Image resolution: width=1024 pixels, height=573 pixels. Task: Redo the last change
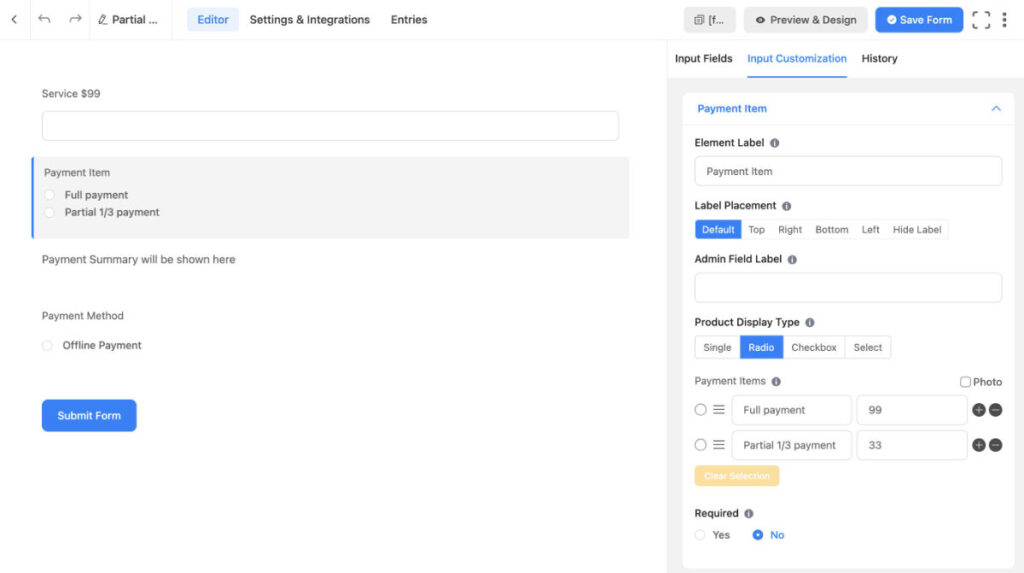point(75,20)
